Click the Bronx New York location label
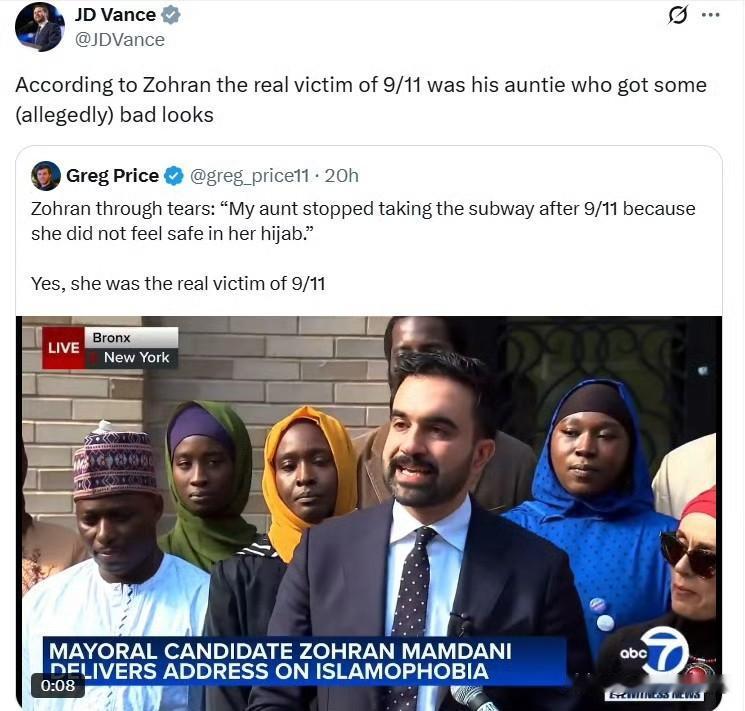This screenshot has width=745, height=711. (132, 347)
